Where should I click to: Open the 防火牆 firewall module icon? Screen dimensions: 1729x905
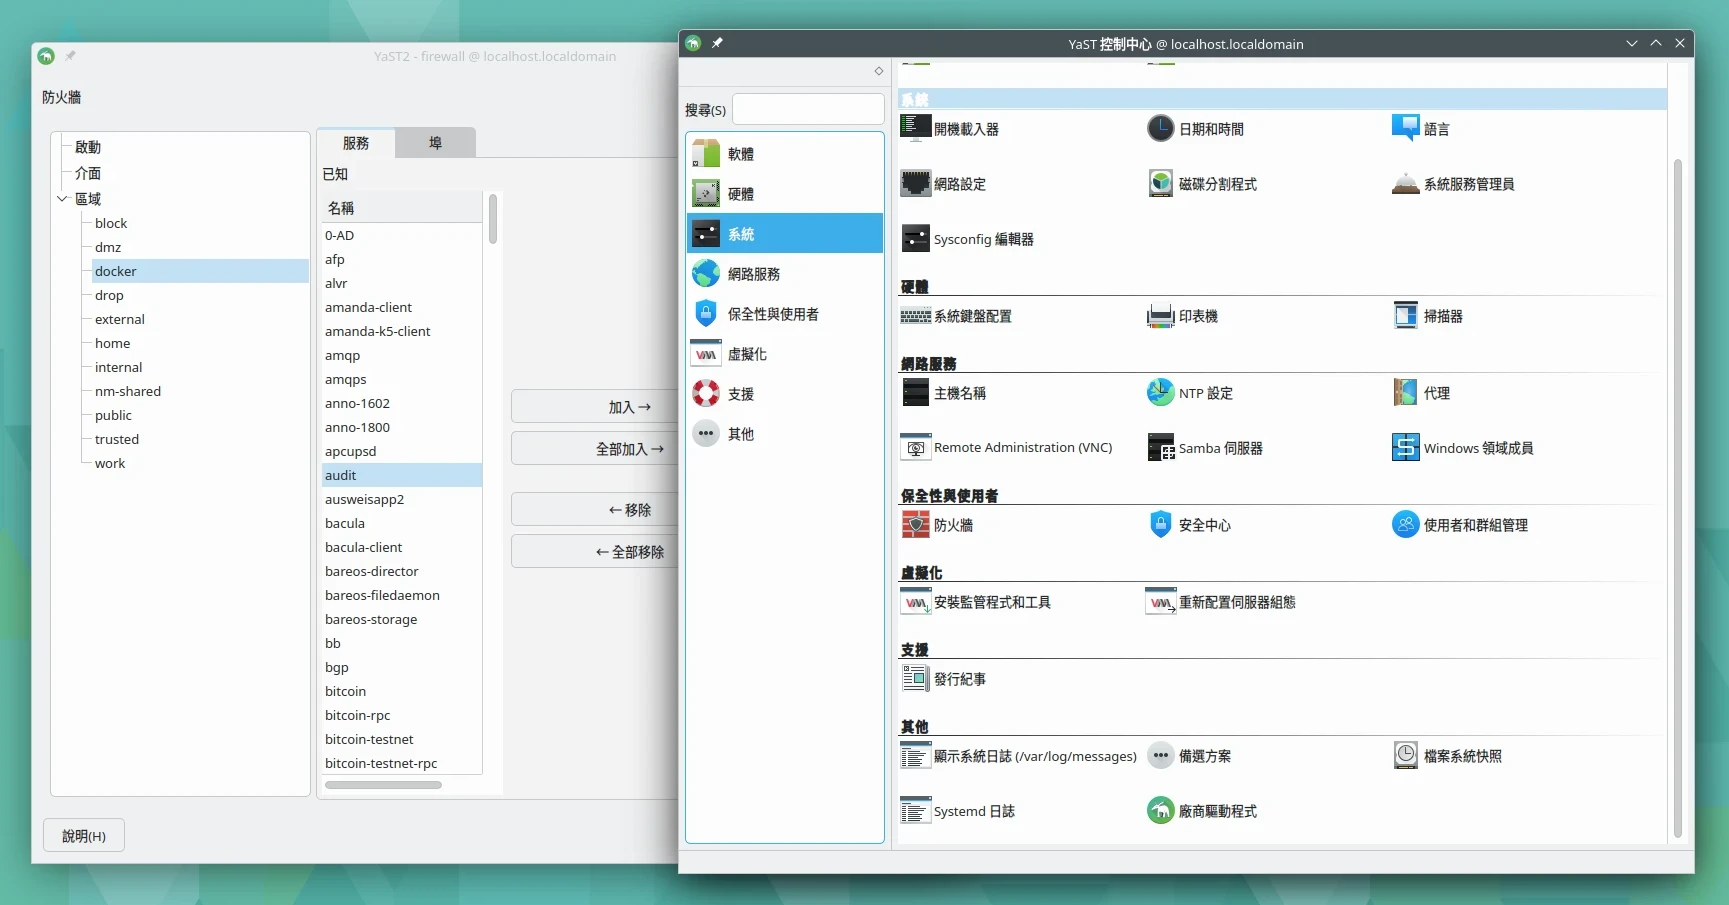pyautogui.click(x=915, y=525)
